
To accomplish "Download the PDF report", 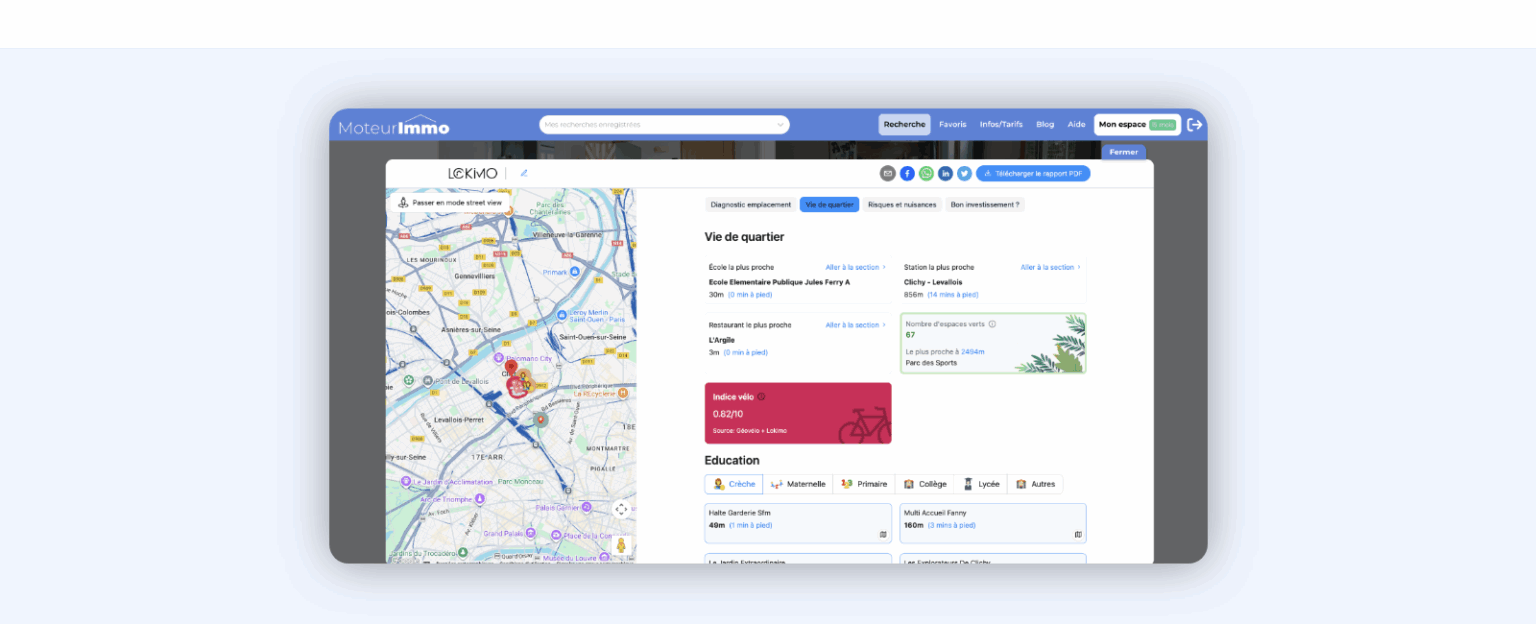I will coord(1033,173).
